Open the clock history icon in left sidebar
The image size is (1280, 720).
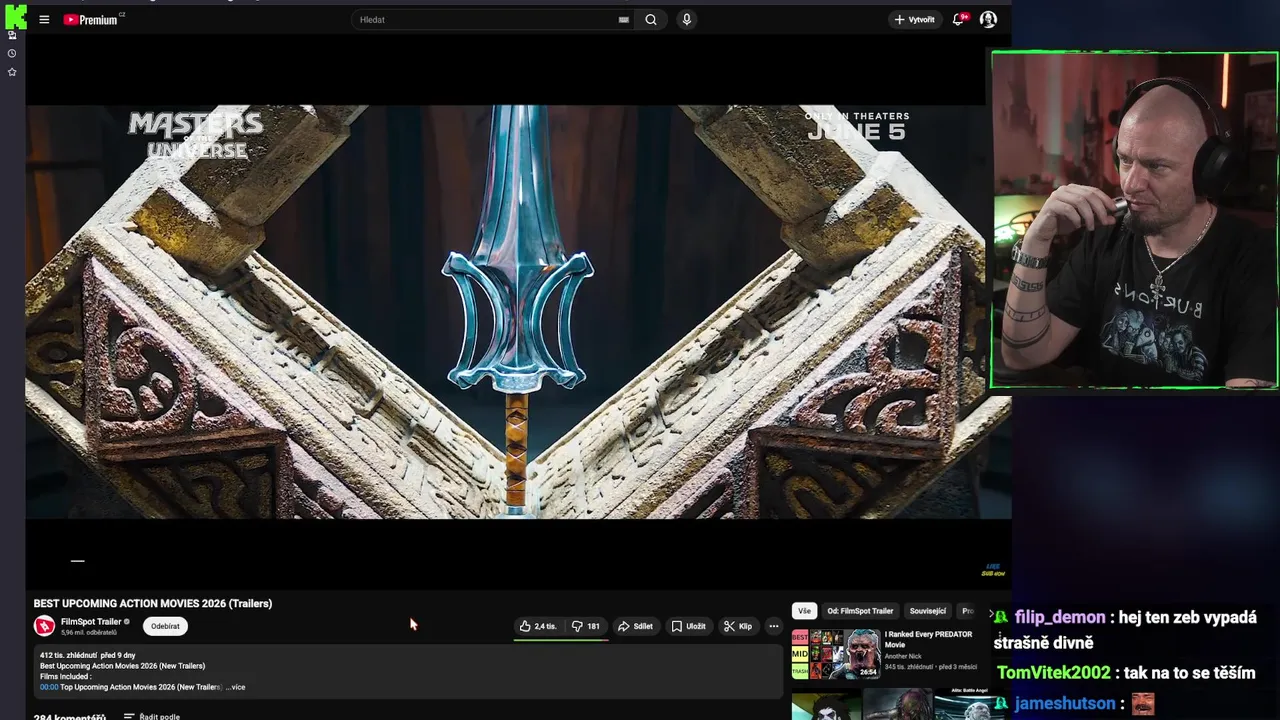pos(12,53)
